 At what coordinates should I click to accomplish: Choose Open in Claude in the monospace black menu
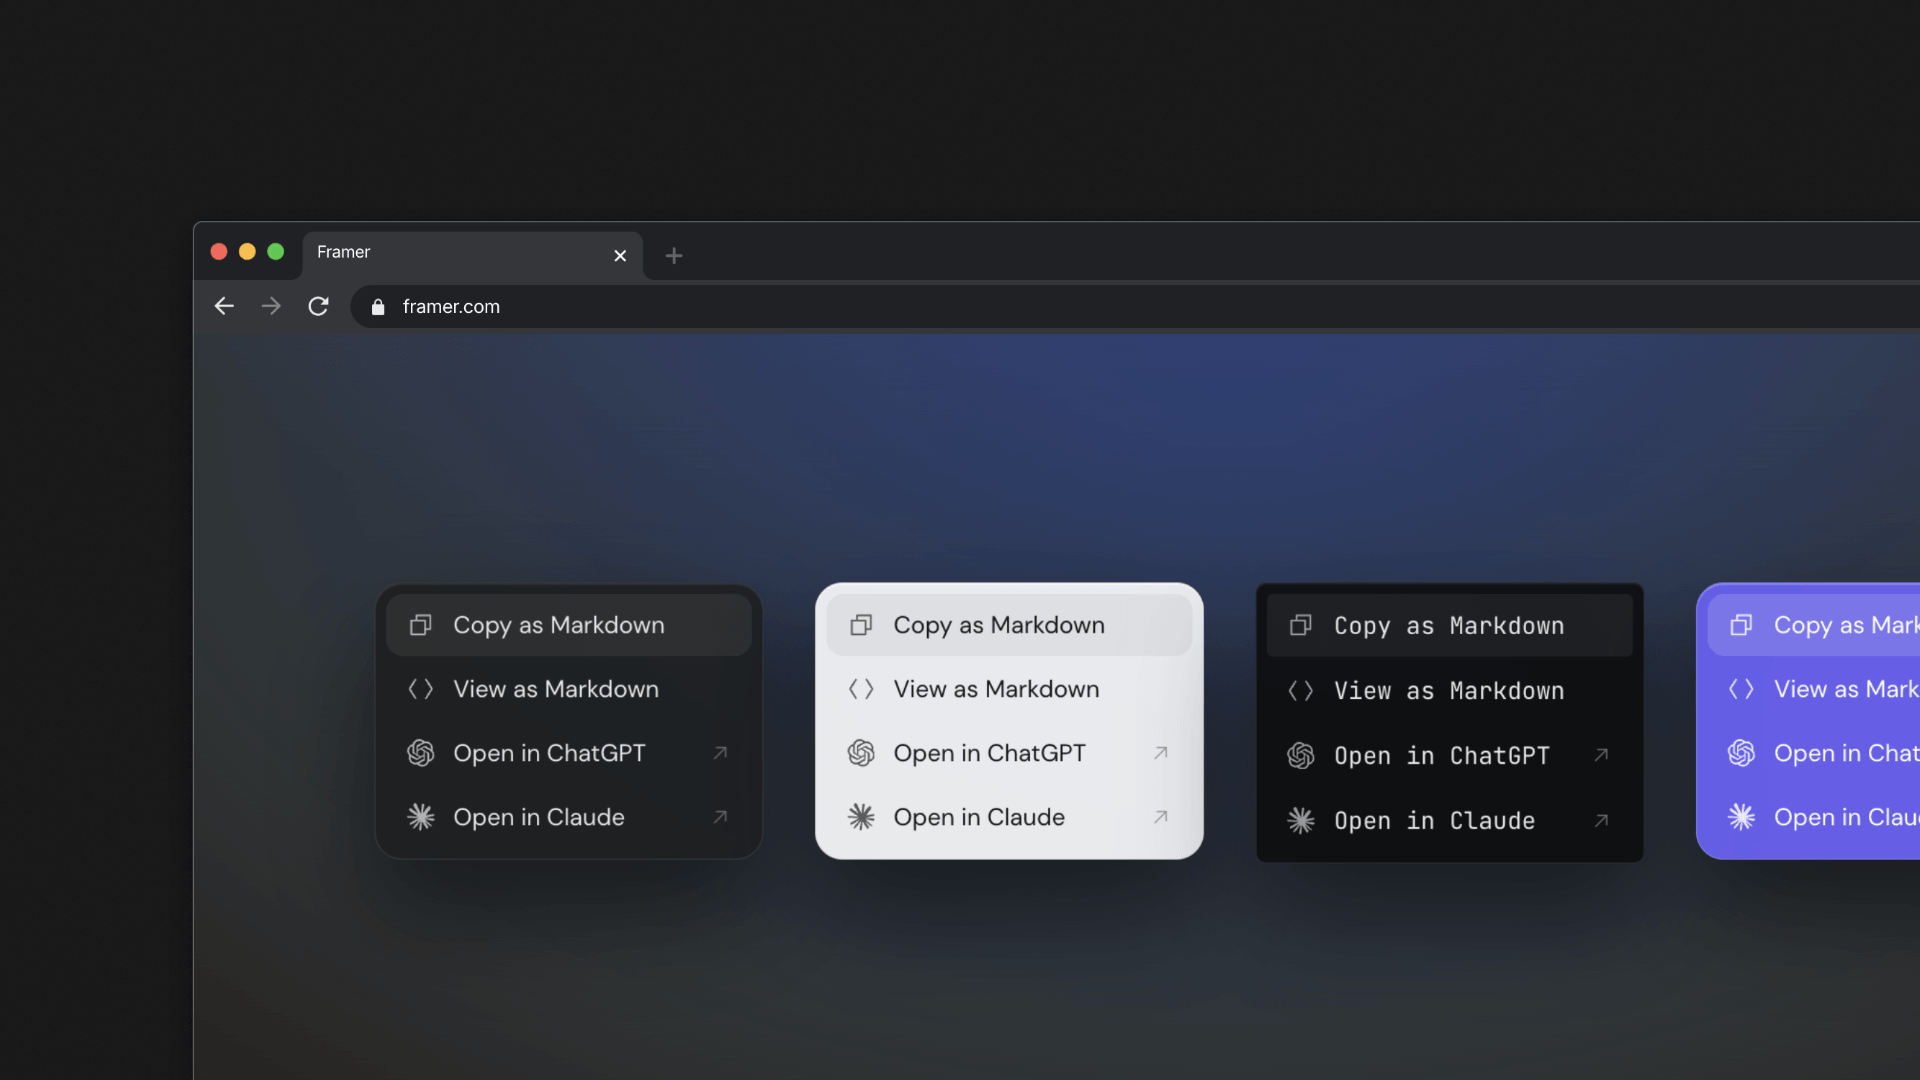tap(1449, 820)
